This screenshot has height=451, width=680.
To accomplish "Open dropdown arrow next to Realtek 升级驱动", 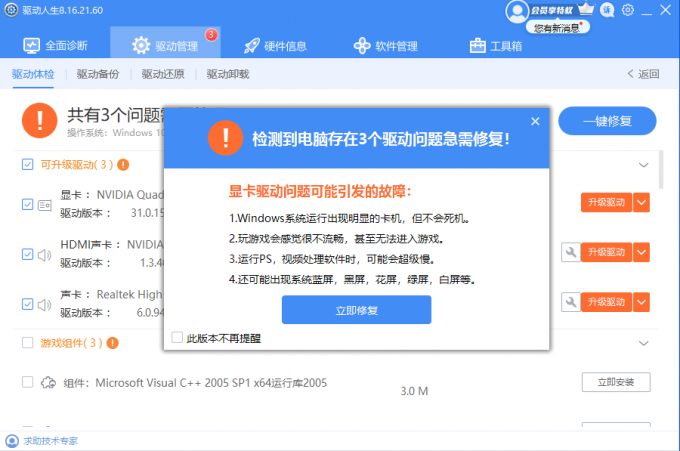I will pos(641,302).
